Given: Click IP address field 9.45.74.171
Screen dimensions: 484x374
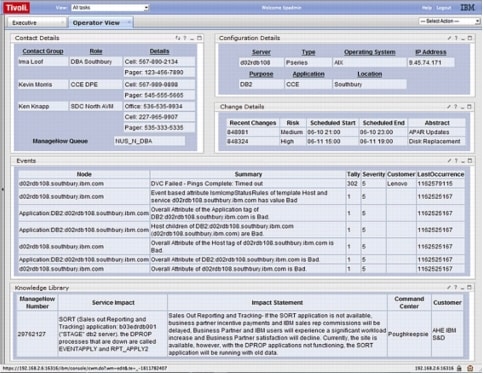Looking at the screenshot, I should click(x=431, y=63).
